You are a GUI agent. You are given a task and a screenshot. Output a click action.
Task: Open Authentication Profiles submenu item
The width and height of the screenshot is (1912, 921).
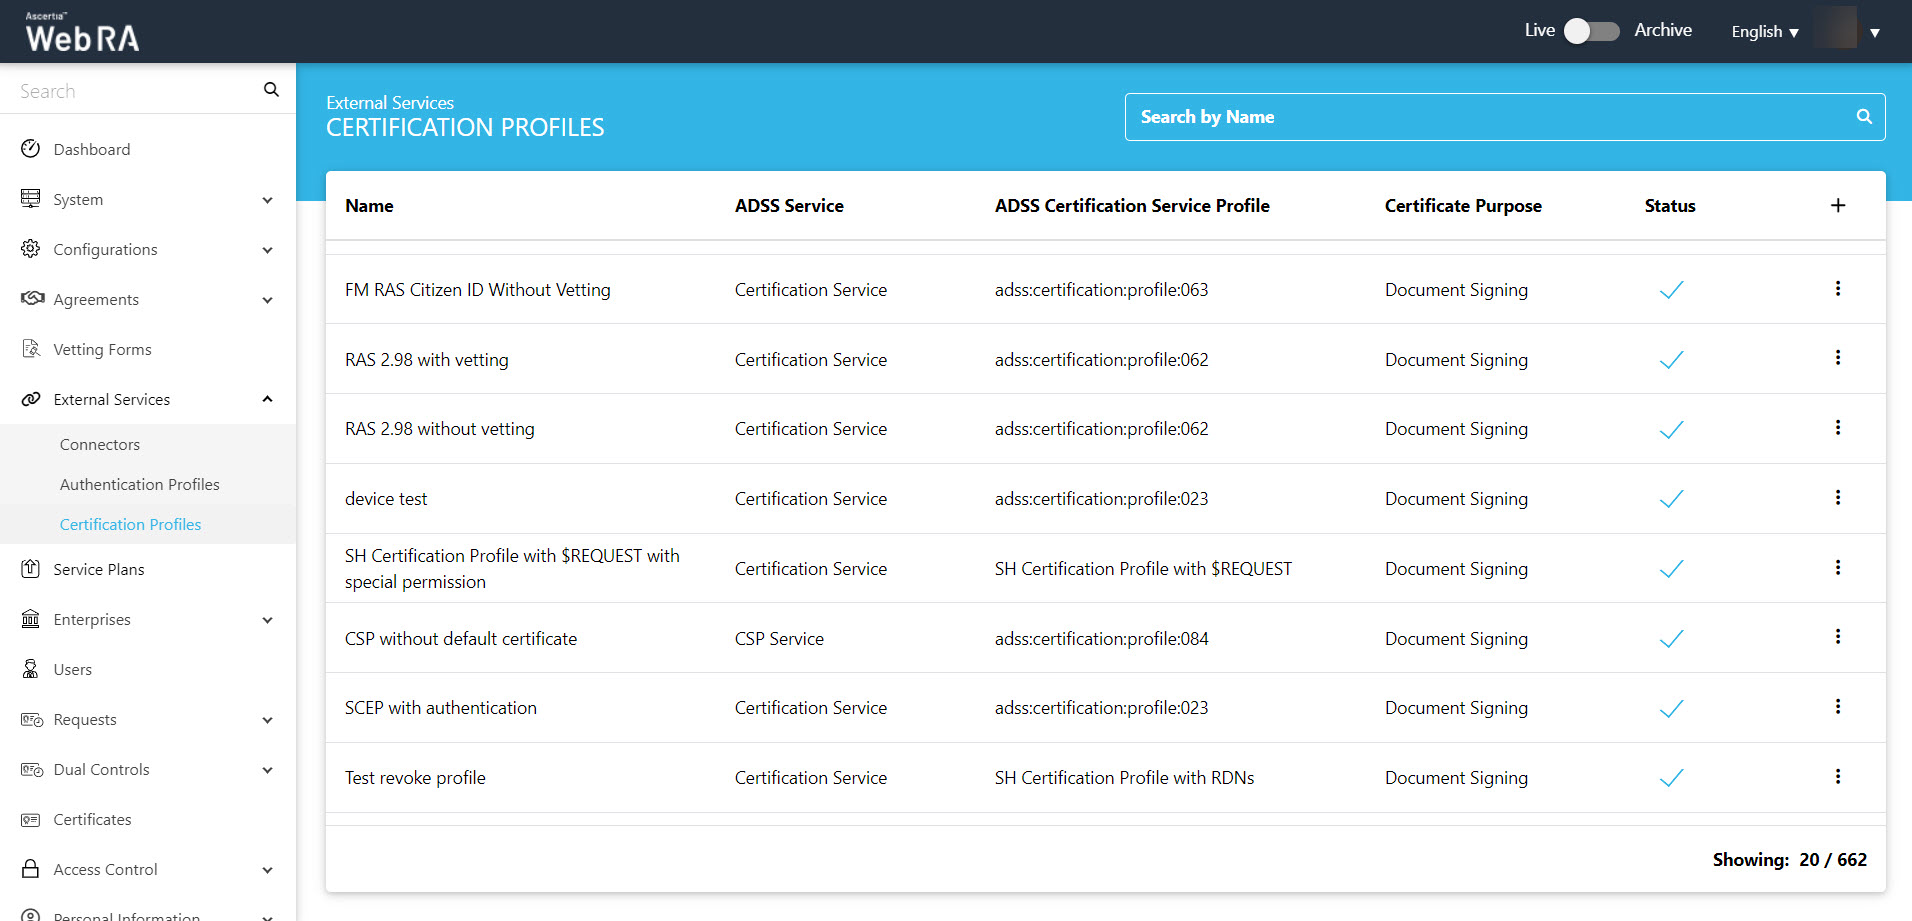point(139,484)
